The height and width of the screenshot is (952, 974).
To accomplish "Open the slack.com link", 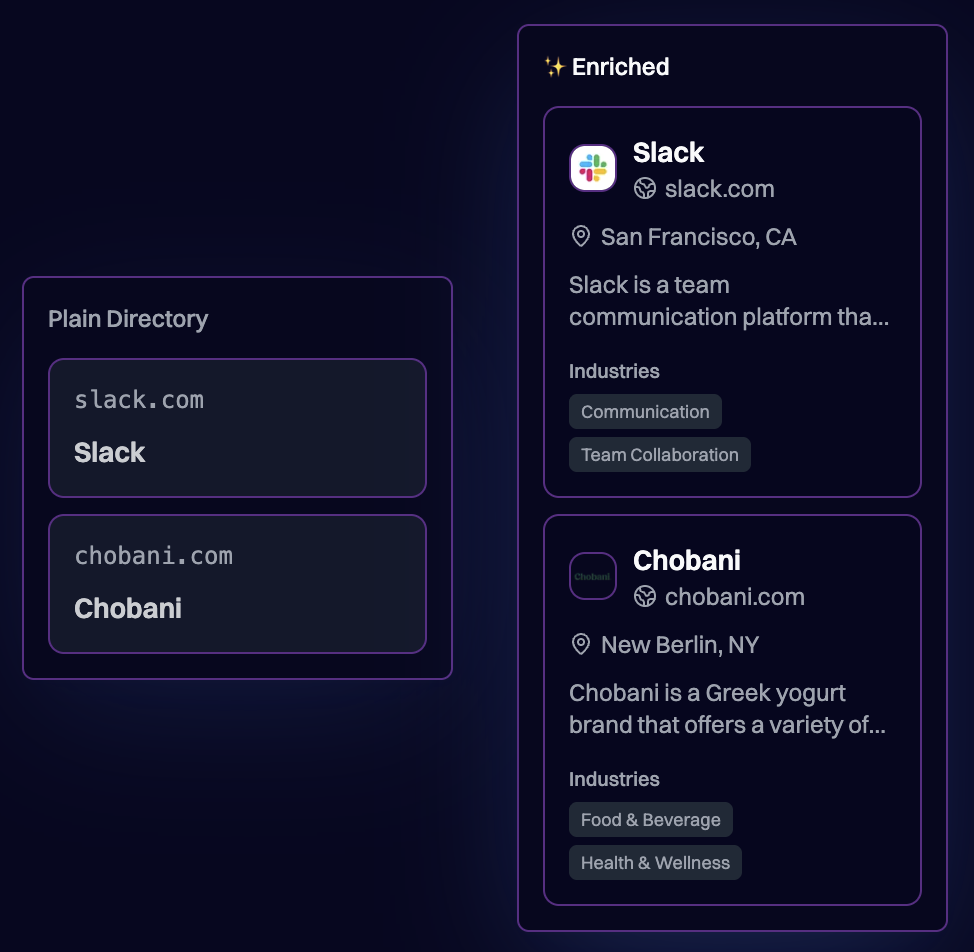I will tap(718, 188).
